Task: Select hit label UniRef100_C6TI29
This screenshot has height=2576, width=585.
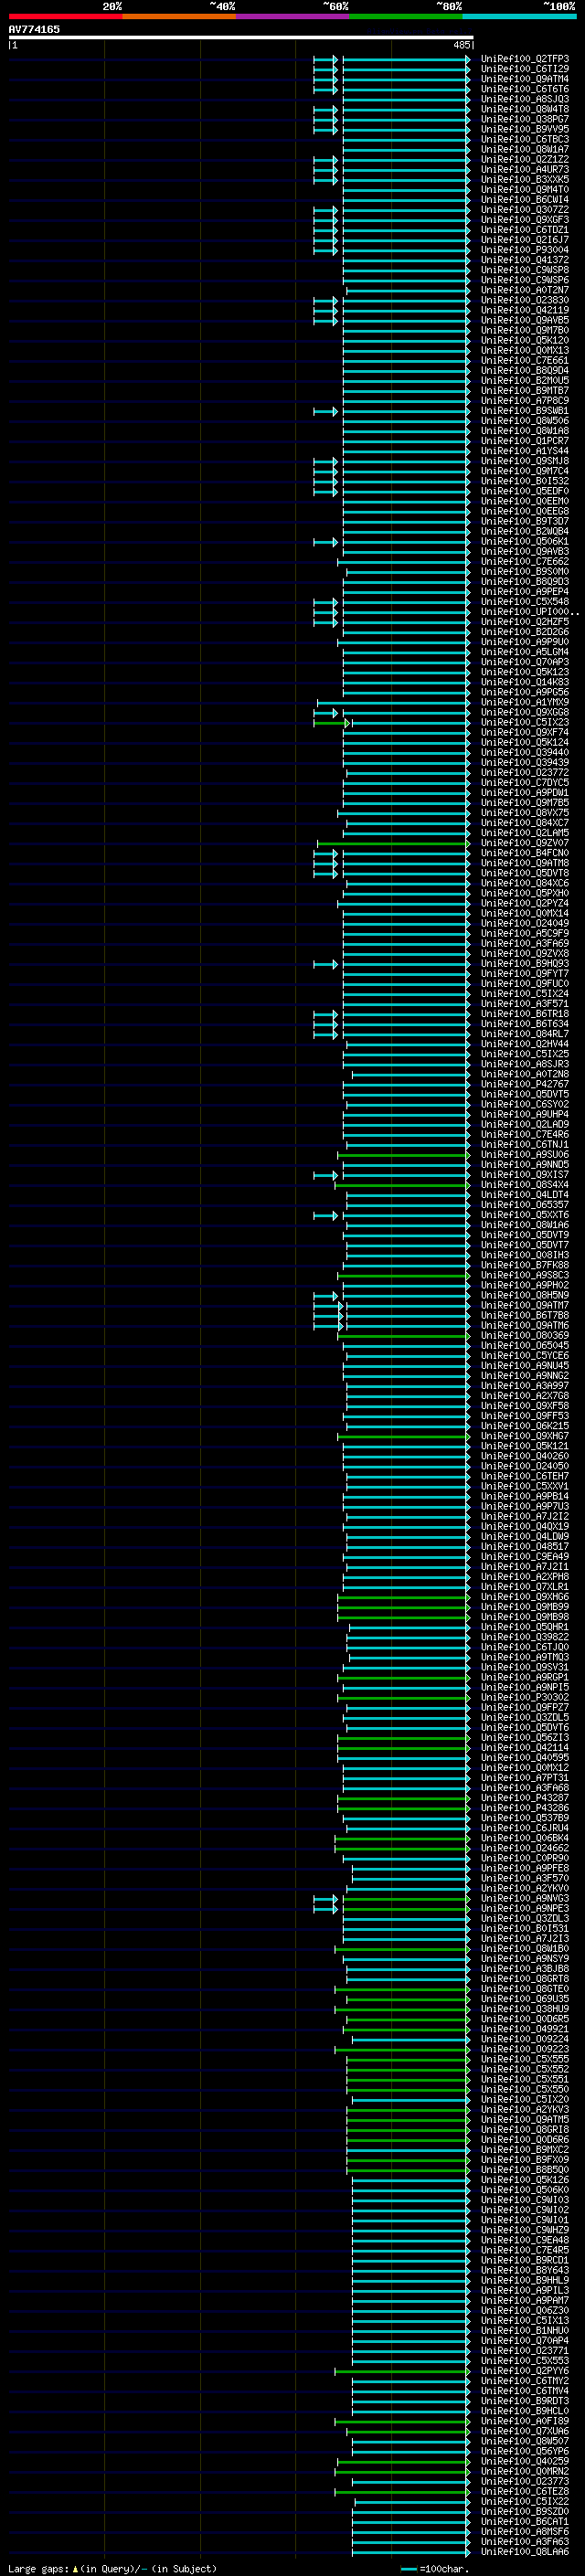Action: 525,69
